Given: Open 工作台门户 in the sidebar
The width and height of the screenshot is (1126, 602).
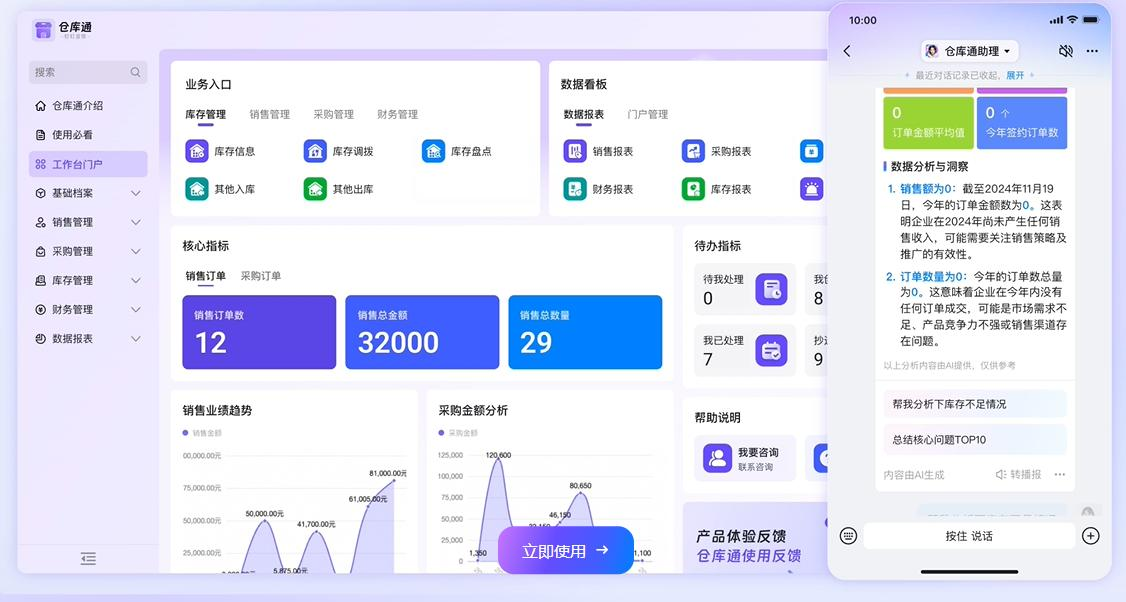Looking at the screenshot, I should 88,164.
